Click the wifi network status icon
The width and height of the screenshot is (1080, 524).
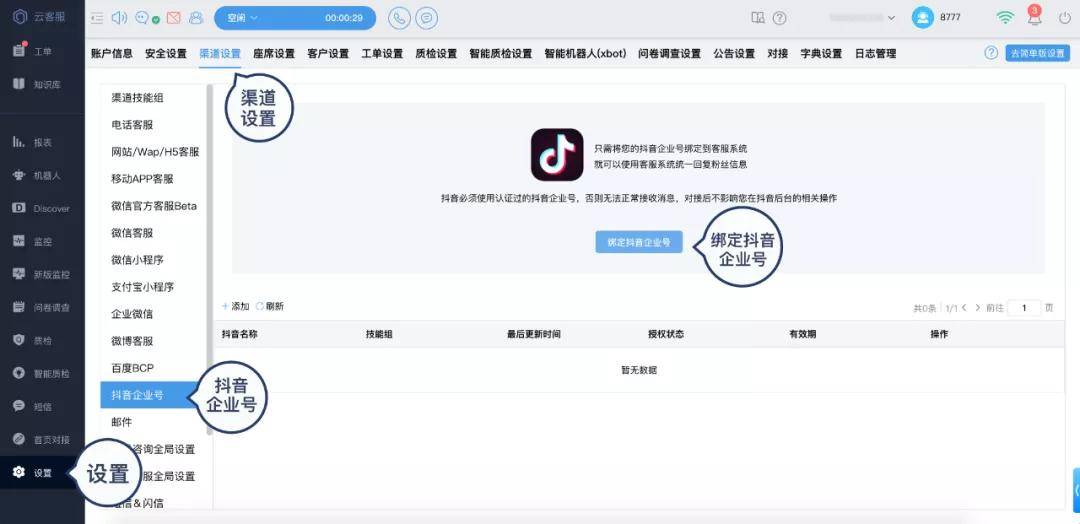pos(1004,18)
